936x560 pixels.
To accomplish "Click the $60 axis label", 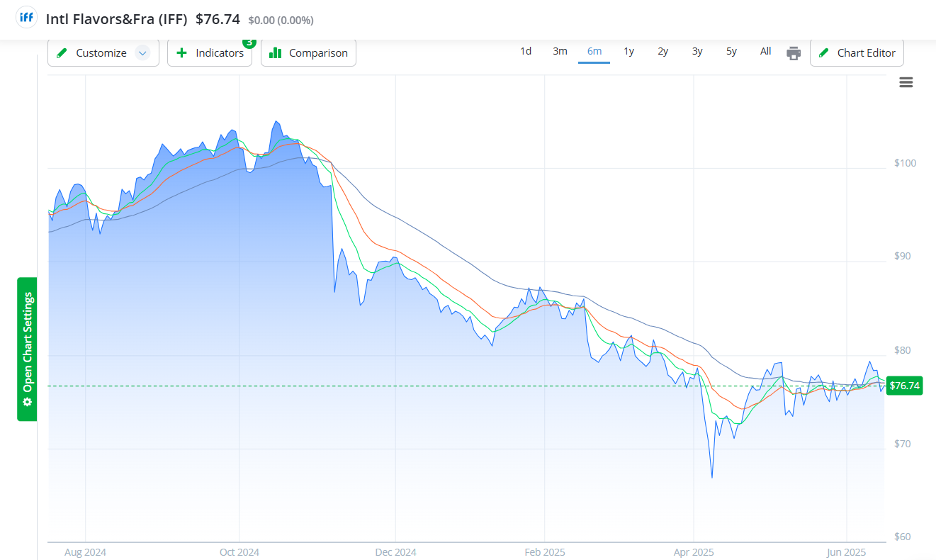I will pyautogui.click(x=903, y=537).
